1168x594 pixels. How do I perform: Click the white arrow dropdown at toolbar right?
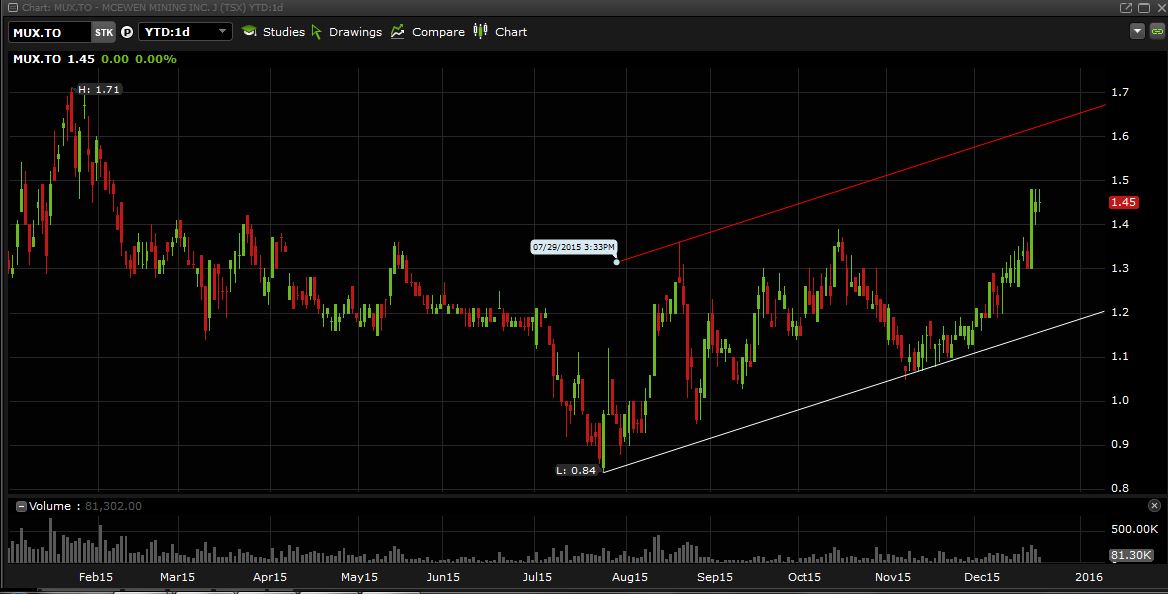coord(1137,31)
